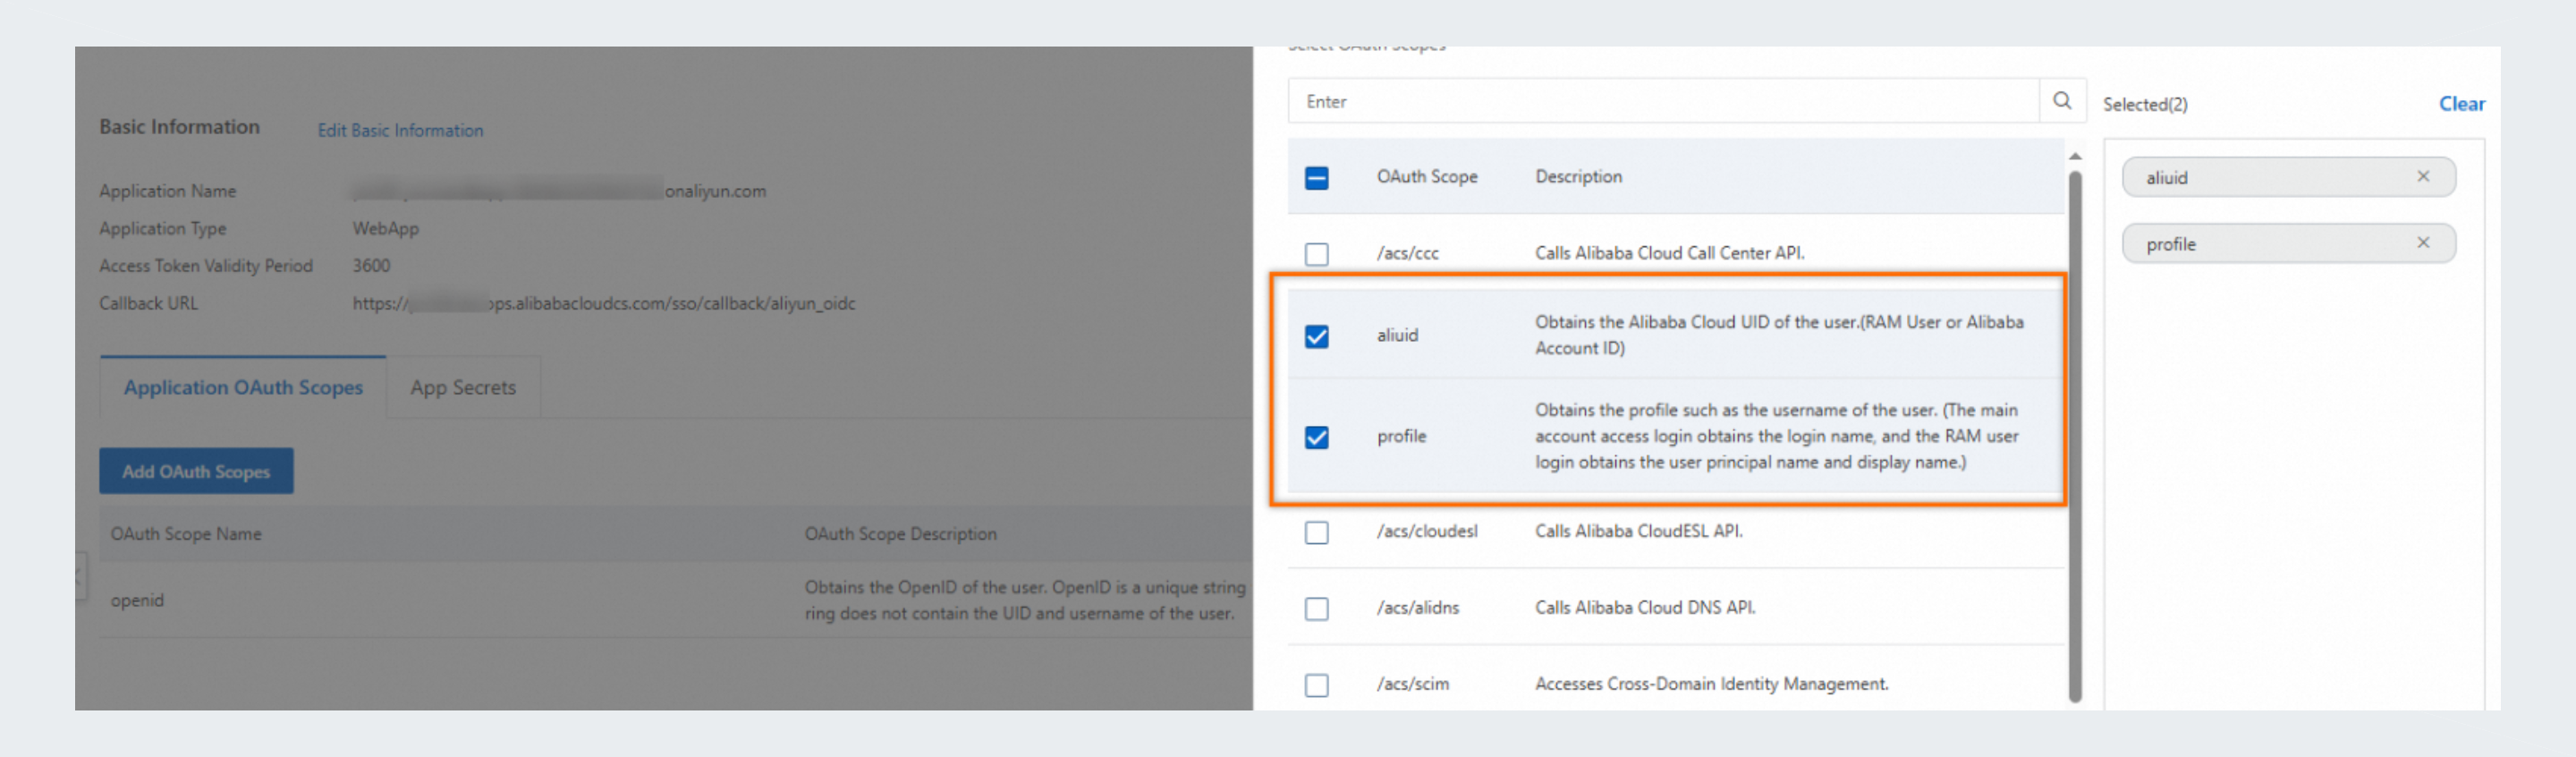Uncheck the aliuid scope checkbox

tap(1316, 336)
